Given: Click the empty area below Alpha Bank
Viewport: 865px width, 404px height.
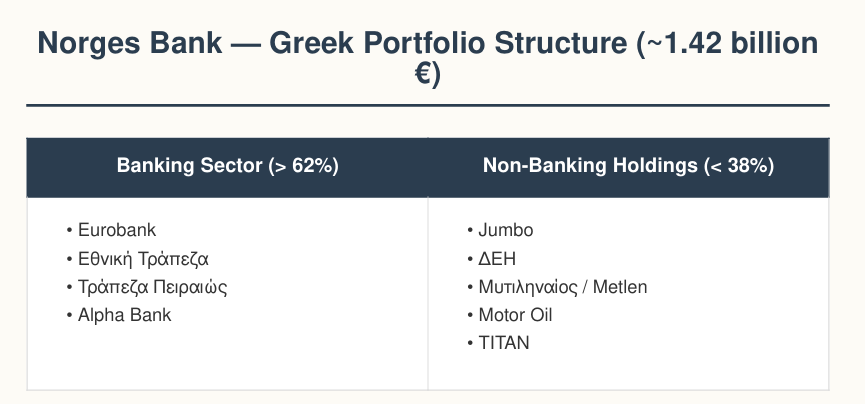Looking at the screenshot, I should pos(227,358).
